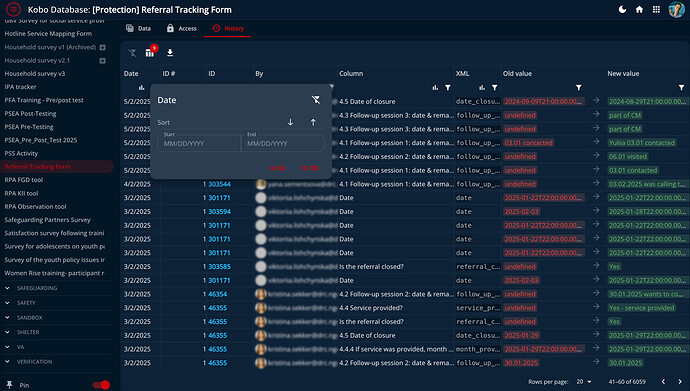690x391 pixels.
Task: Click '03.01 contacted' old value cell
Action: click(x=529, y=143)
